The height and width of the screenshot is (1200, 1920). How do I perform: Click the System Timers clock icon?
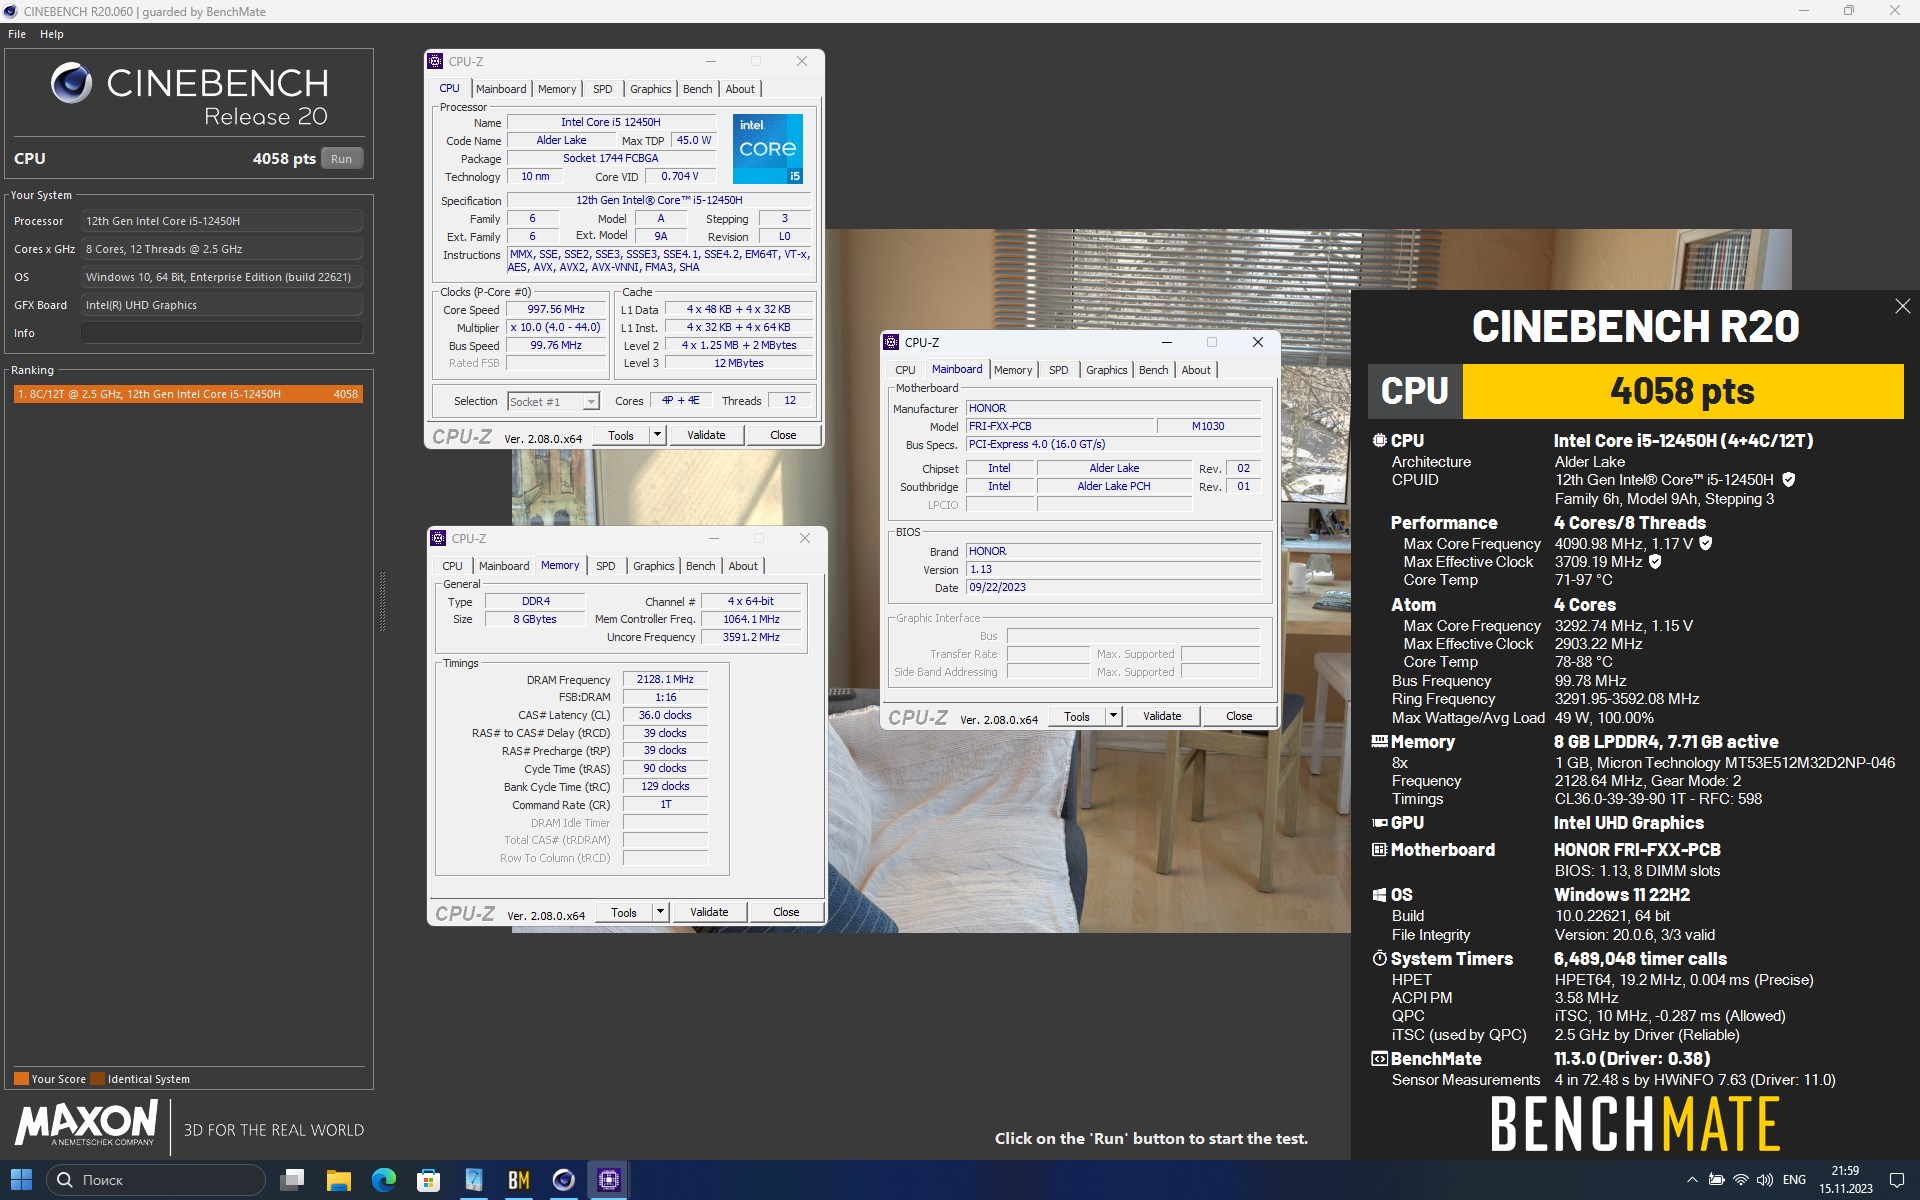click(1379, 958)
